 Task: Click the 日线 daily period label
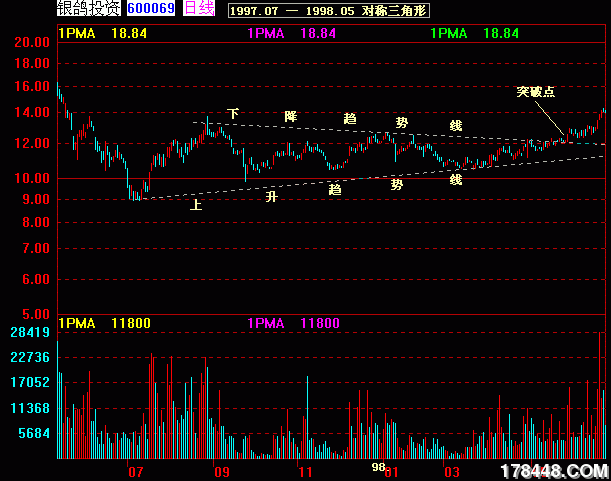tap(199, 9)
